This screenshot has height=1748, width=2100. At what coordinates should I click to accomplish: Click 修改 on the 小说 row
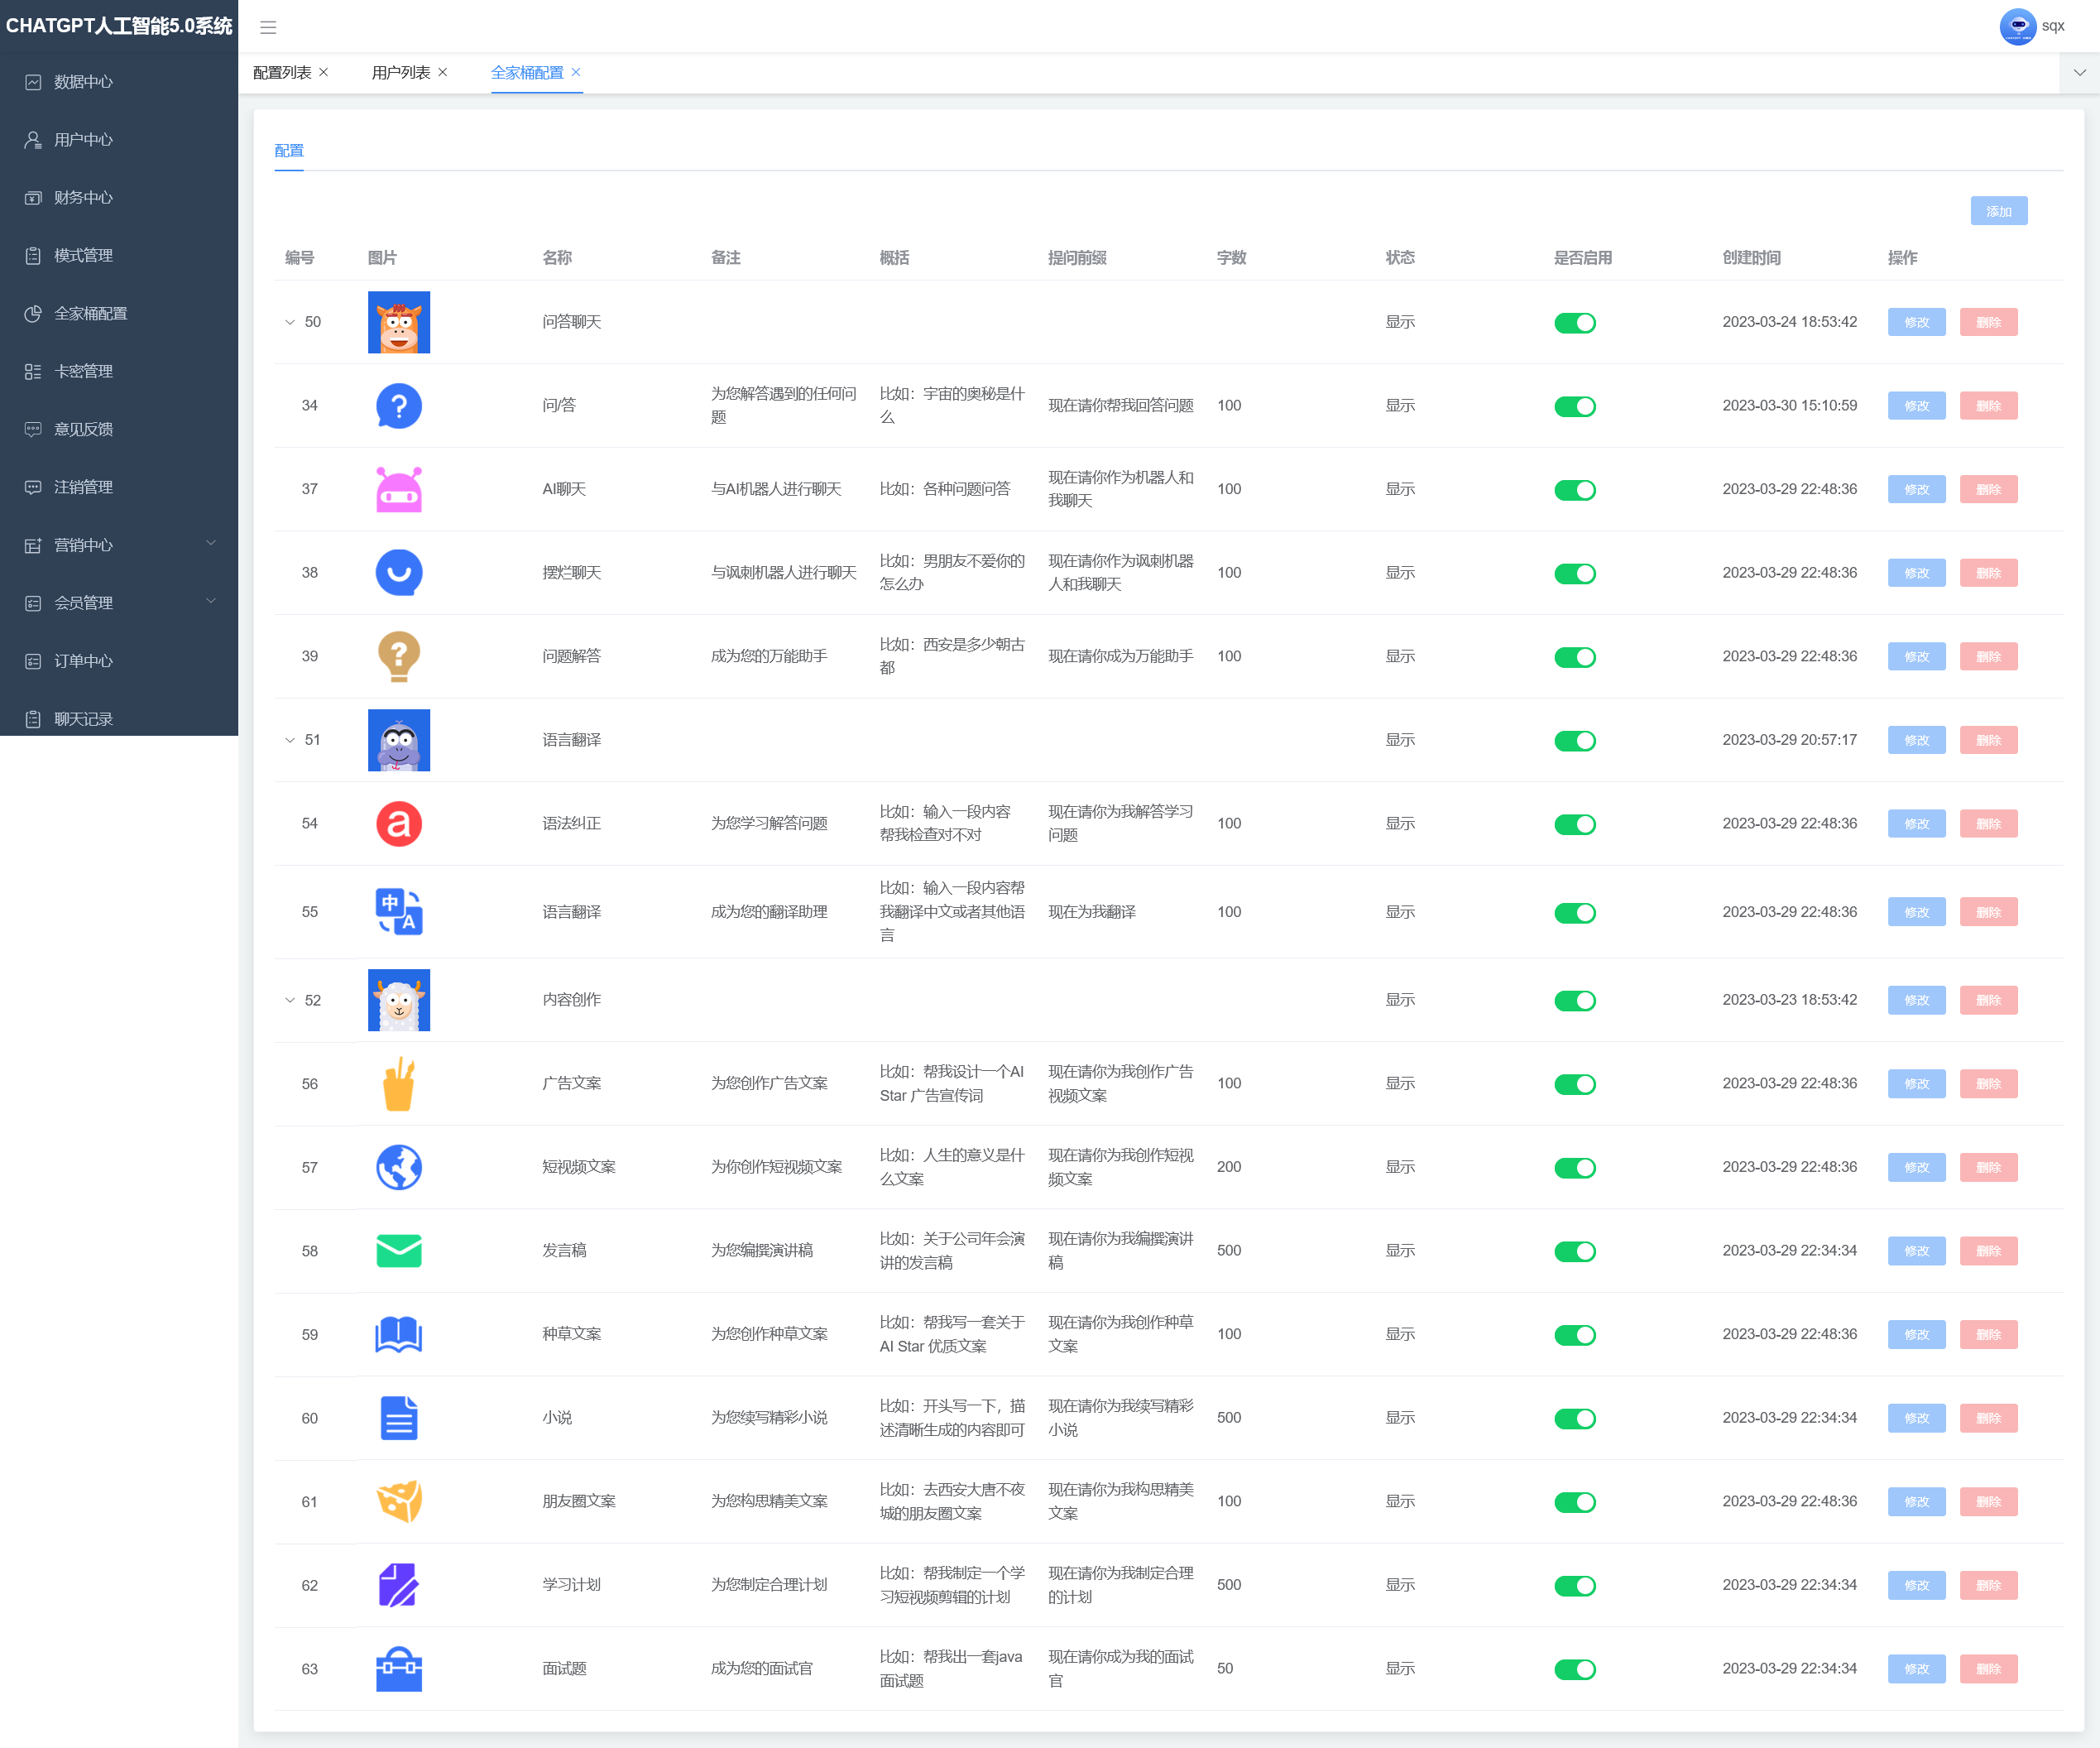[1916, 1418]
